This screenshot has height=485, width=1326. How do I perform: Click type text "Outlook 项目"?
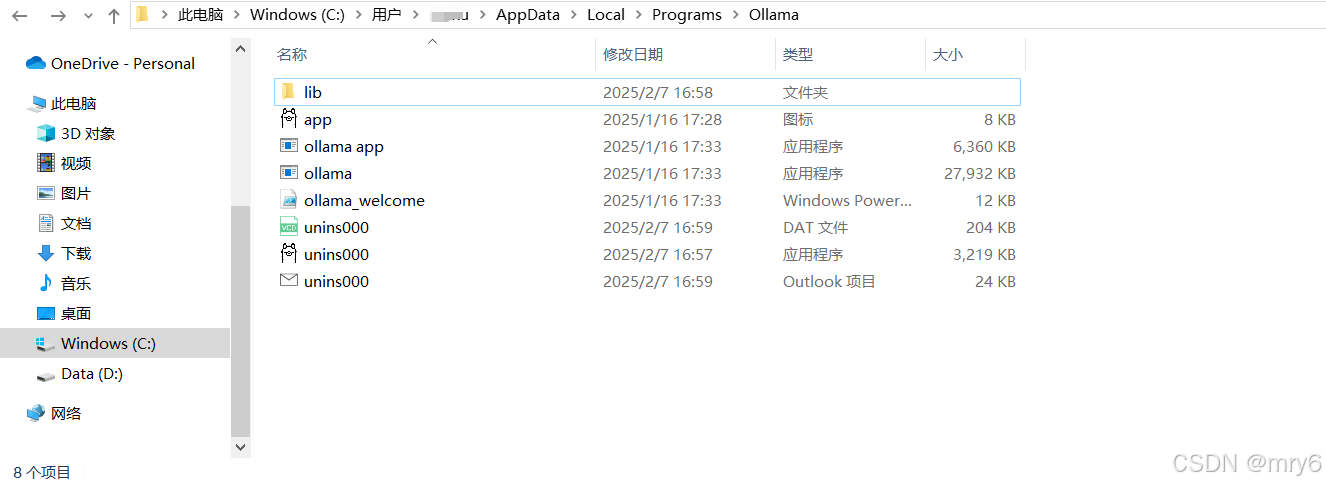tap(829, 282)
